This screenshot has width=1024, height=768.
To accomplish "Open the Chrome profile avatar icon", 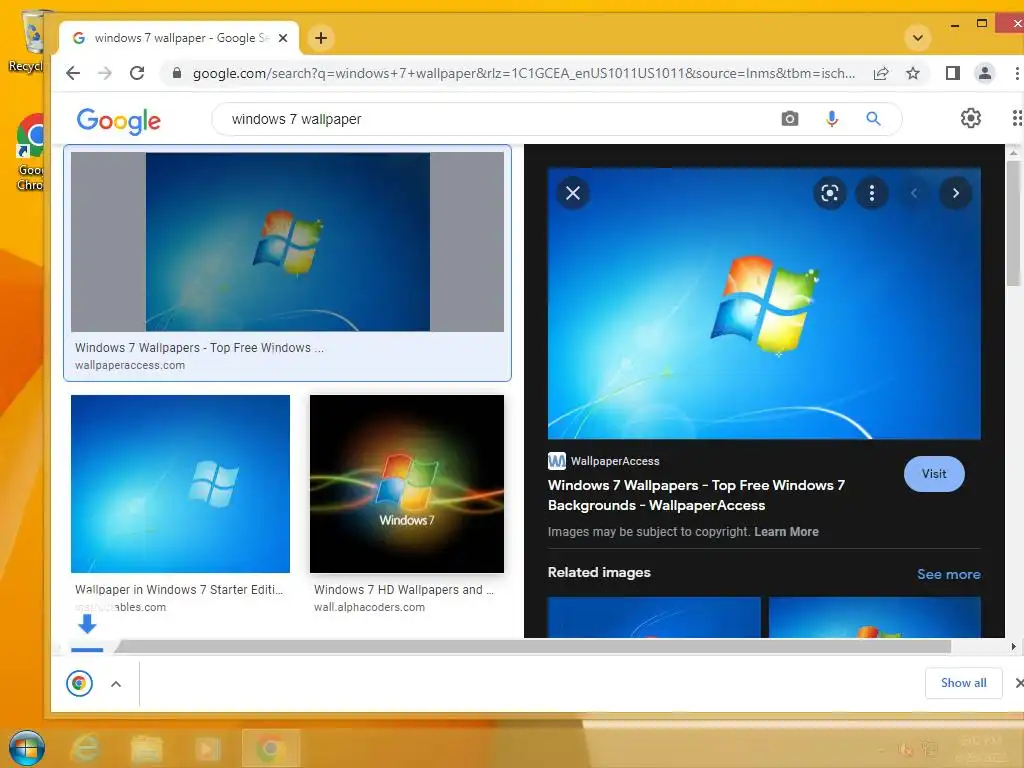I will [x=985, y=73].
